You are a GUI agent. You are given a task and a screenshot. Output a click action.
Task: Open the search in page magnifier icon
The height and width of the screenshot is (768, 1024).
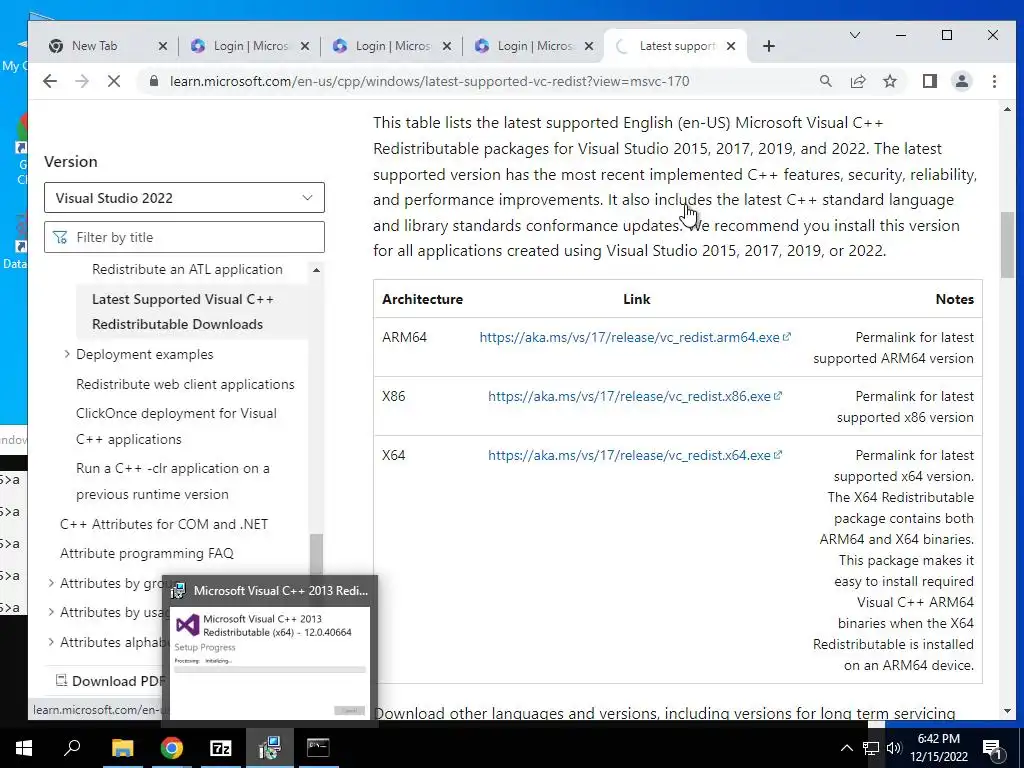coord(825,81)
